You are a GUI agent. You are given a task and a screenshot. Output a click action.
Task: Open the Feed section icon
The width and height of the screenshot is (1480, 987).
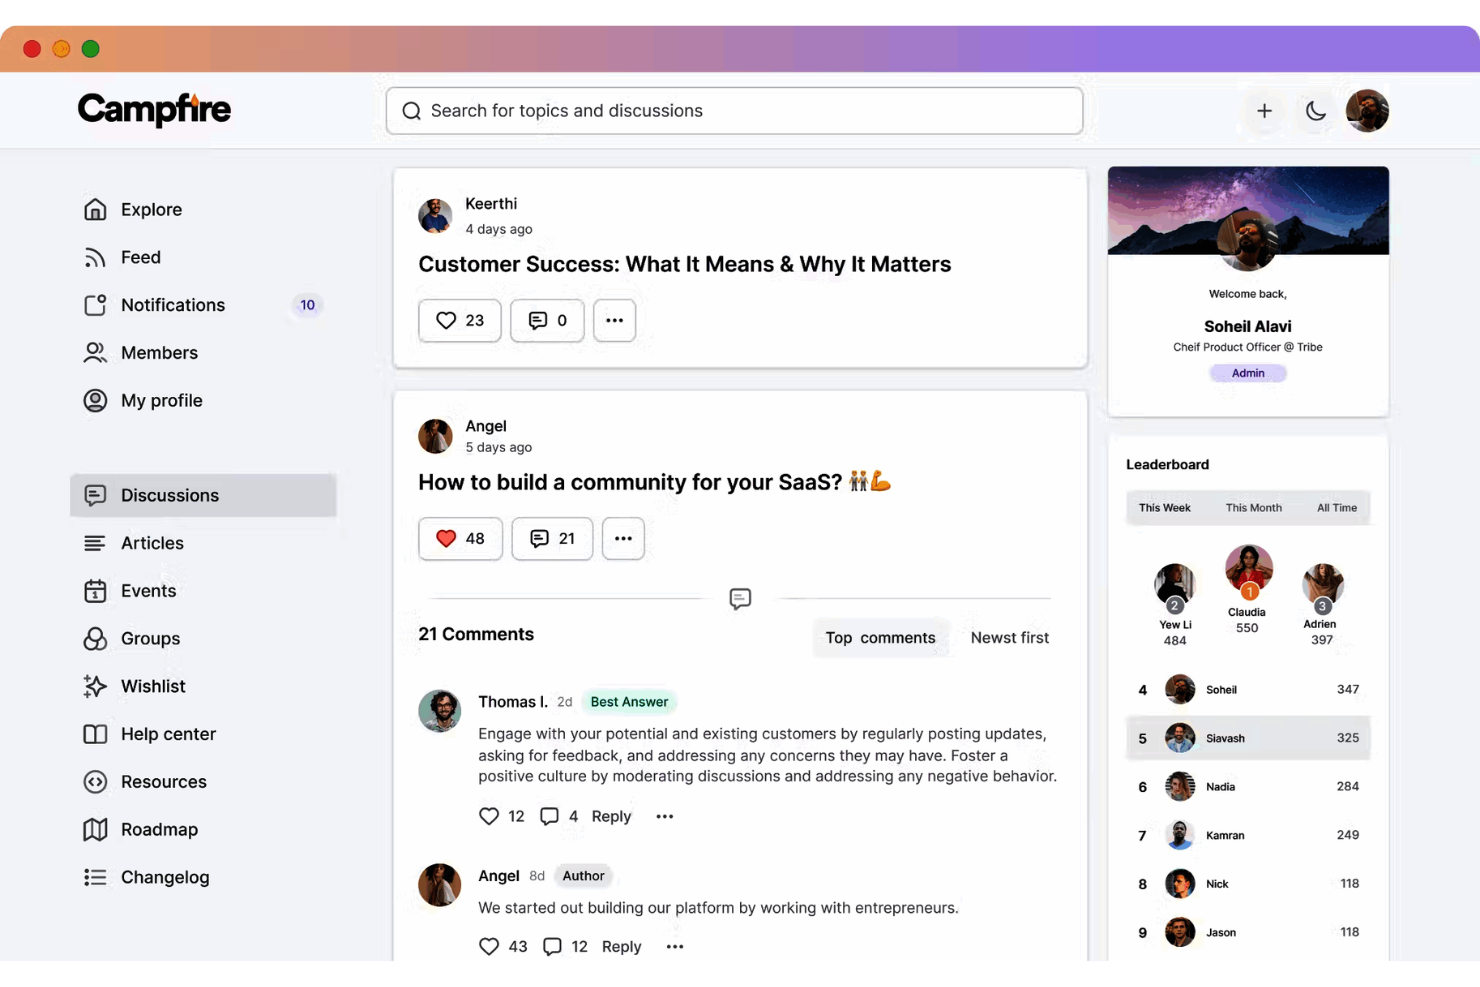pyautogui.click(x=95, y=257)
